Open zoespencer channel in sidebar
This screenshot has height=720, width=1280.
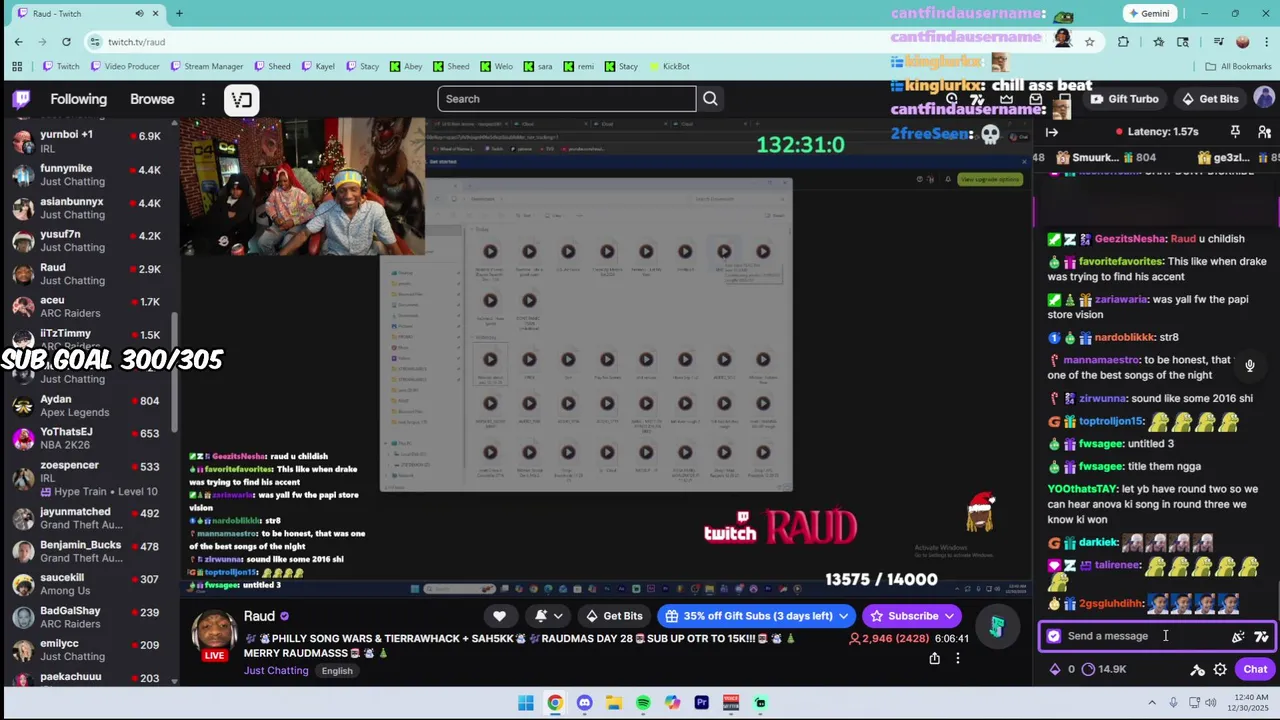coord(88,478)
